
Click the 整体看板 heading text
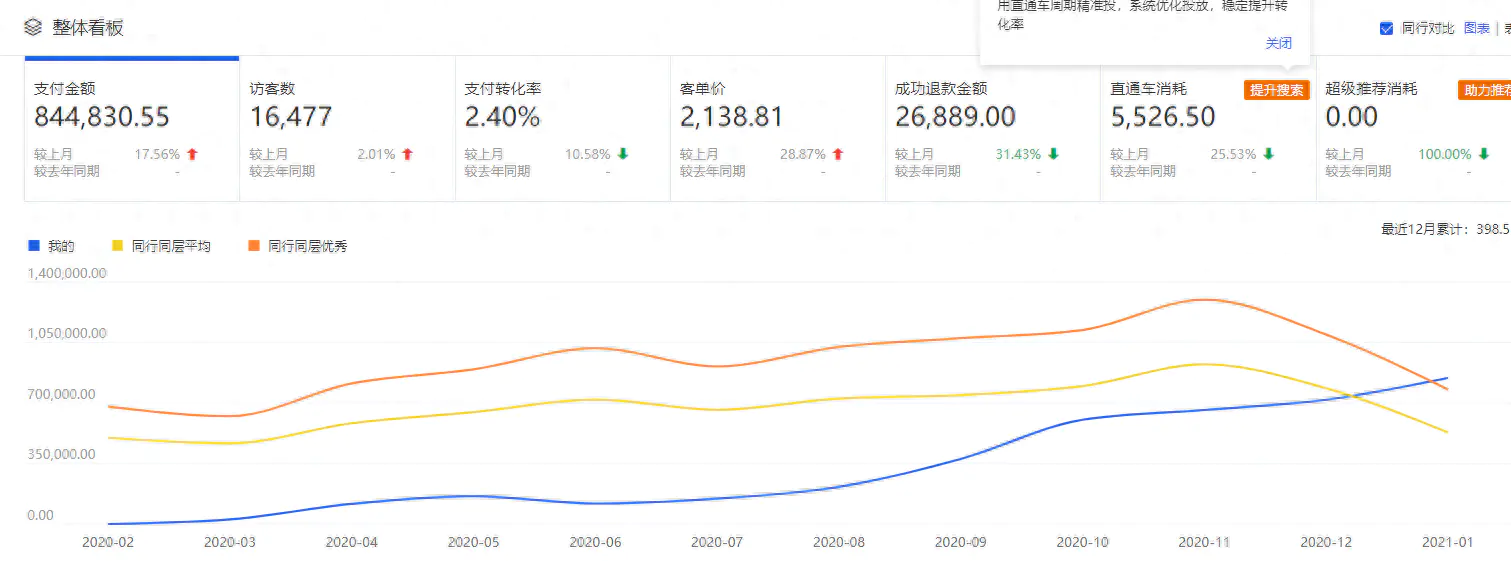(88, 28)
